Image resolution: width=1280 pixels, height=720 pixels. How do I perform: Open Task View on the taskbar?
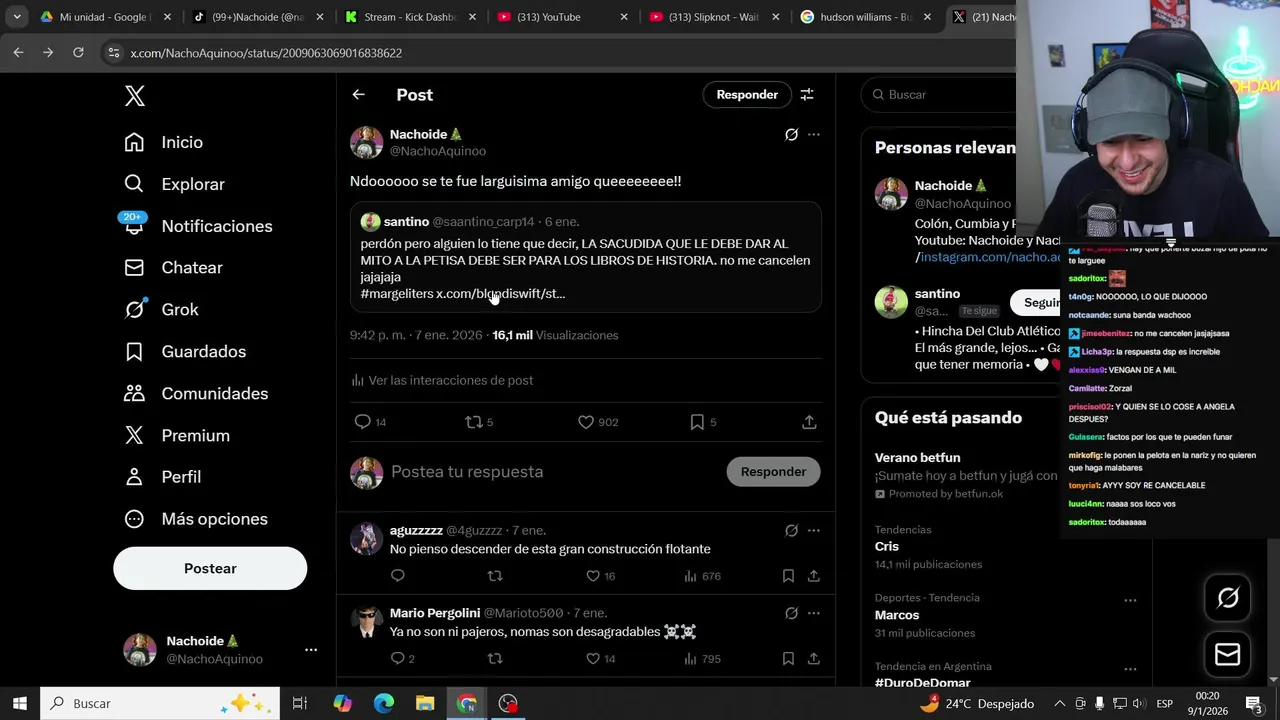[x=299, y=703]
